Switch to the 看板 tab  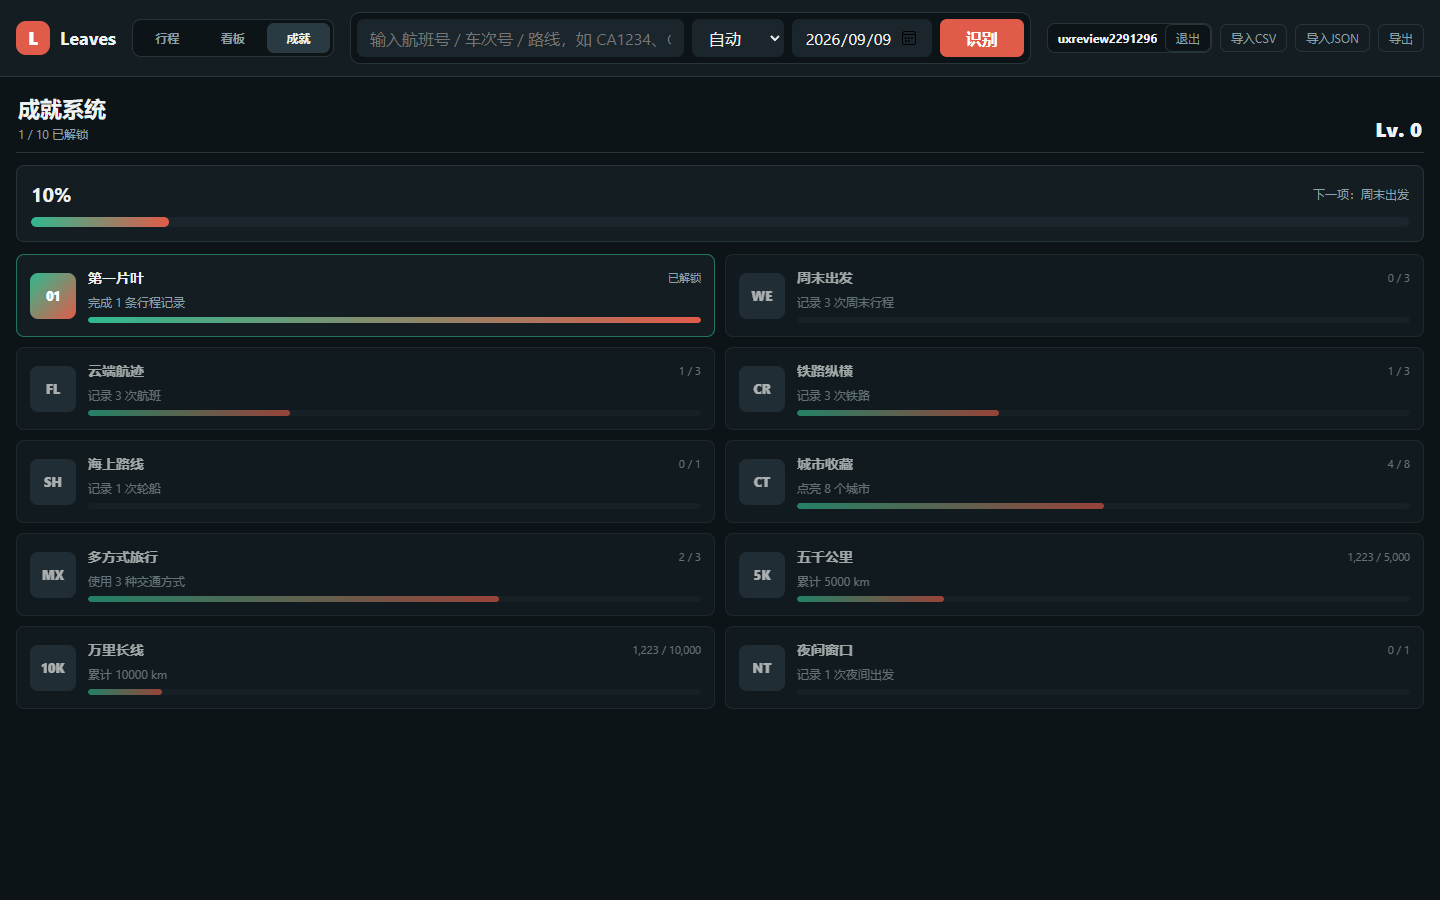point(233,38)
